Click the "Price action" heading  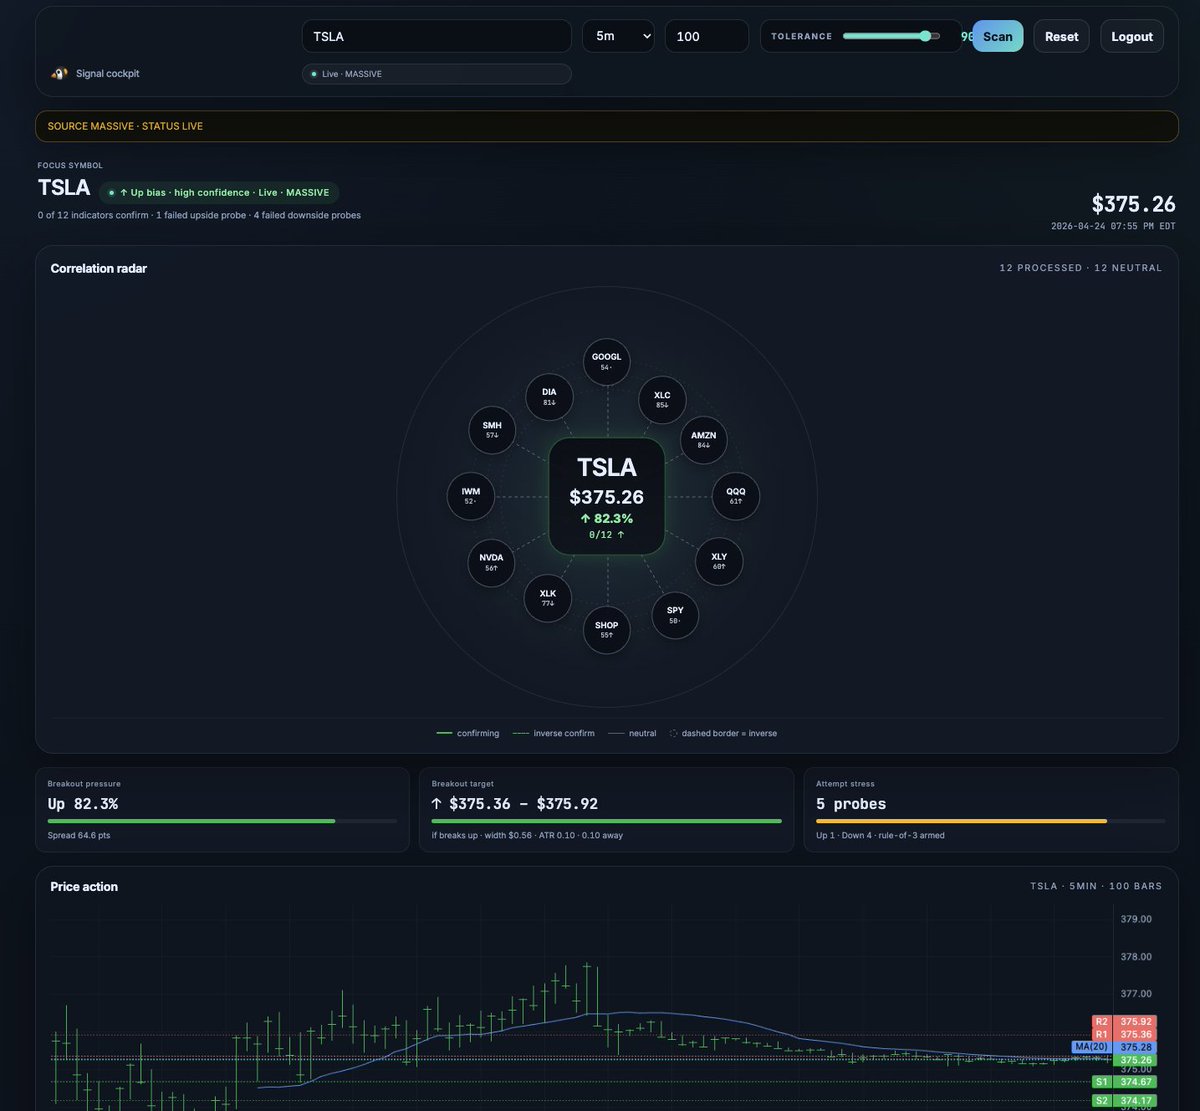(x=84, y=887)
